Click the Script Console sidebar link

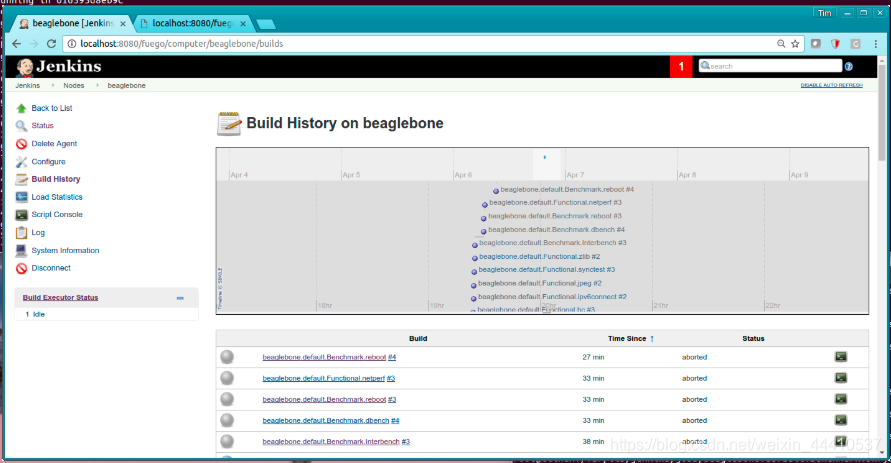pyautogui.click(x=57, y=215)
